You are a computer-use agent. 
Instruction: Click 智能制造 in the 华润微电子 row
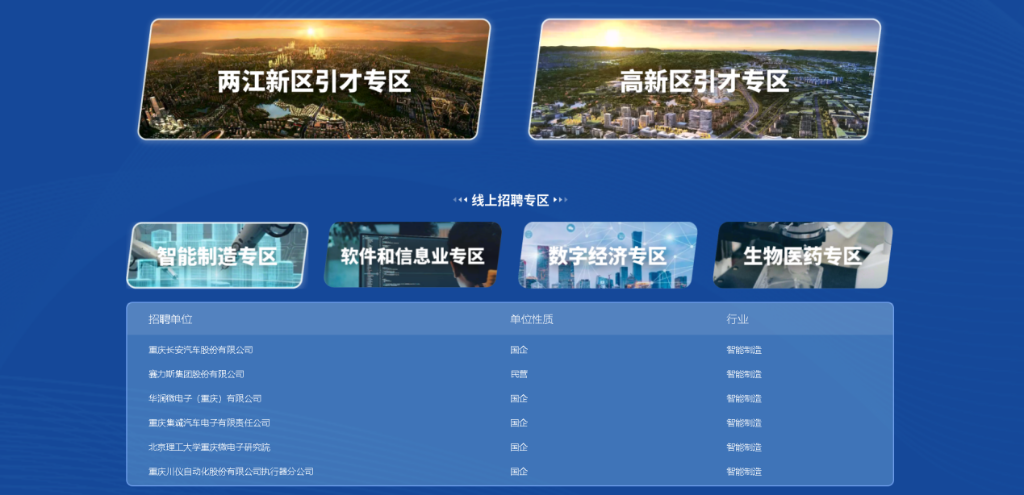[x=743, y=398]
